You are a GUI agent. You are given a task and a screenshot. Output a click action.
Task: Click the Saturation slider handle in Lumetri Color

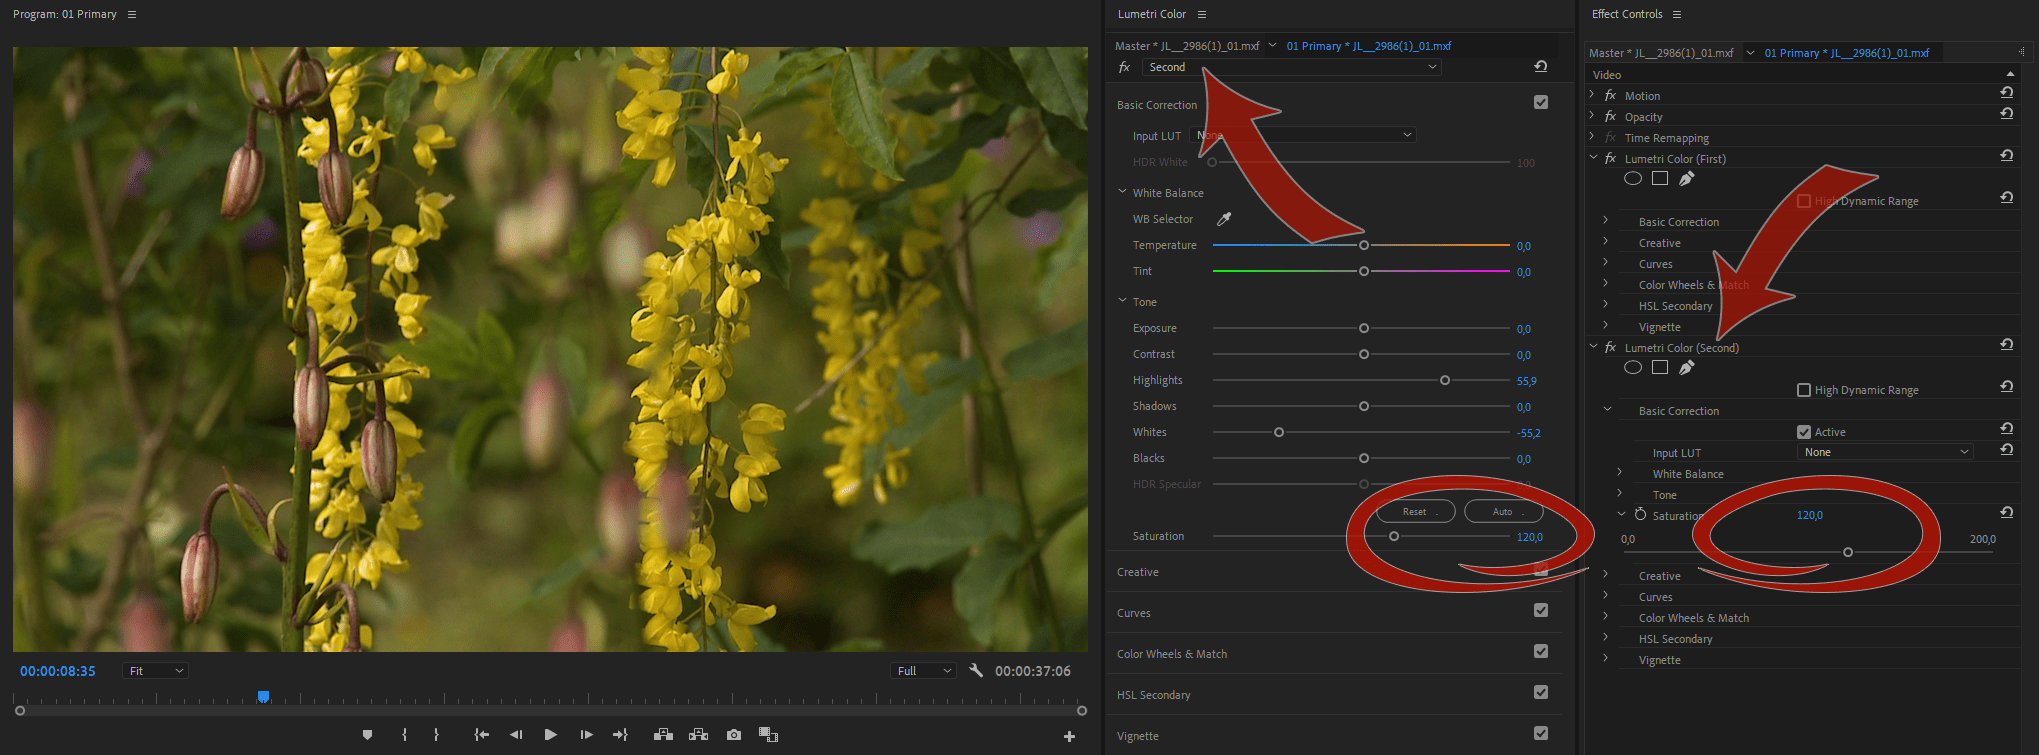(x=1394, y=536)
